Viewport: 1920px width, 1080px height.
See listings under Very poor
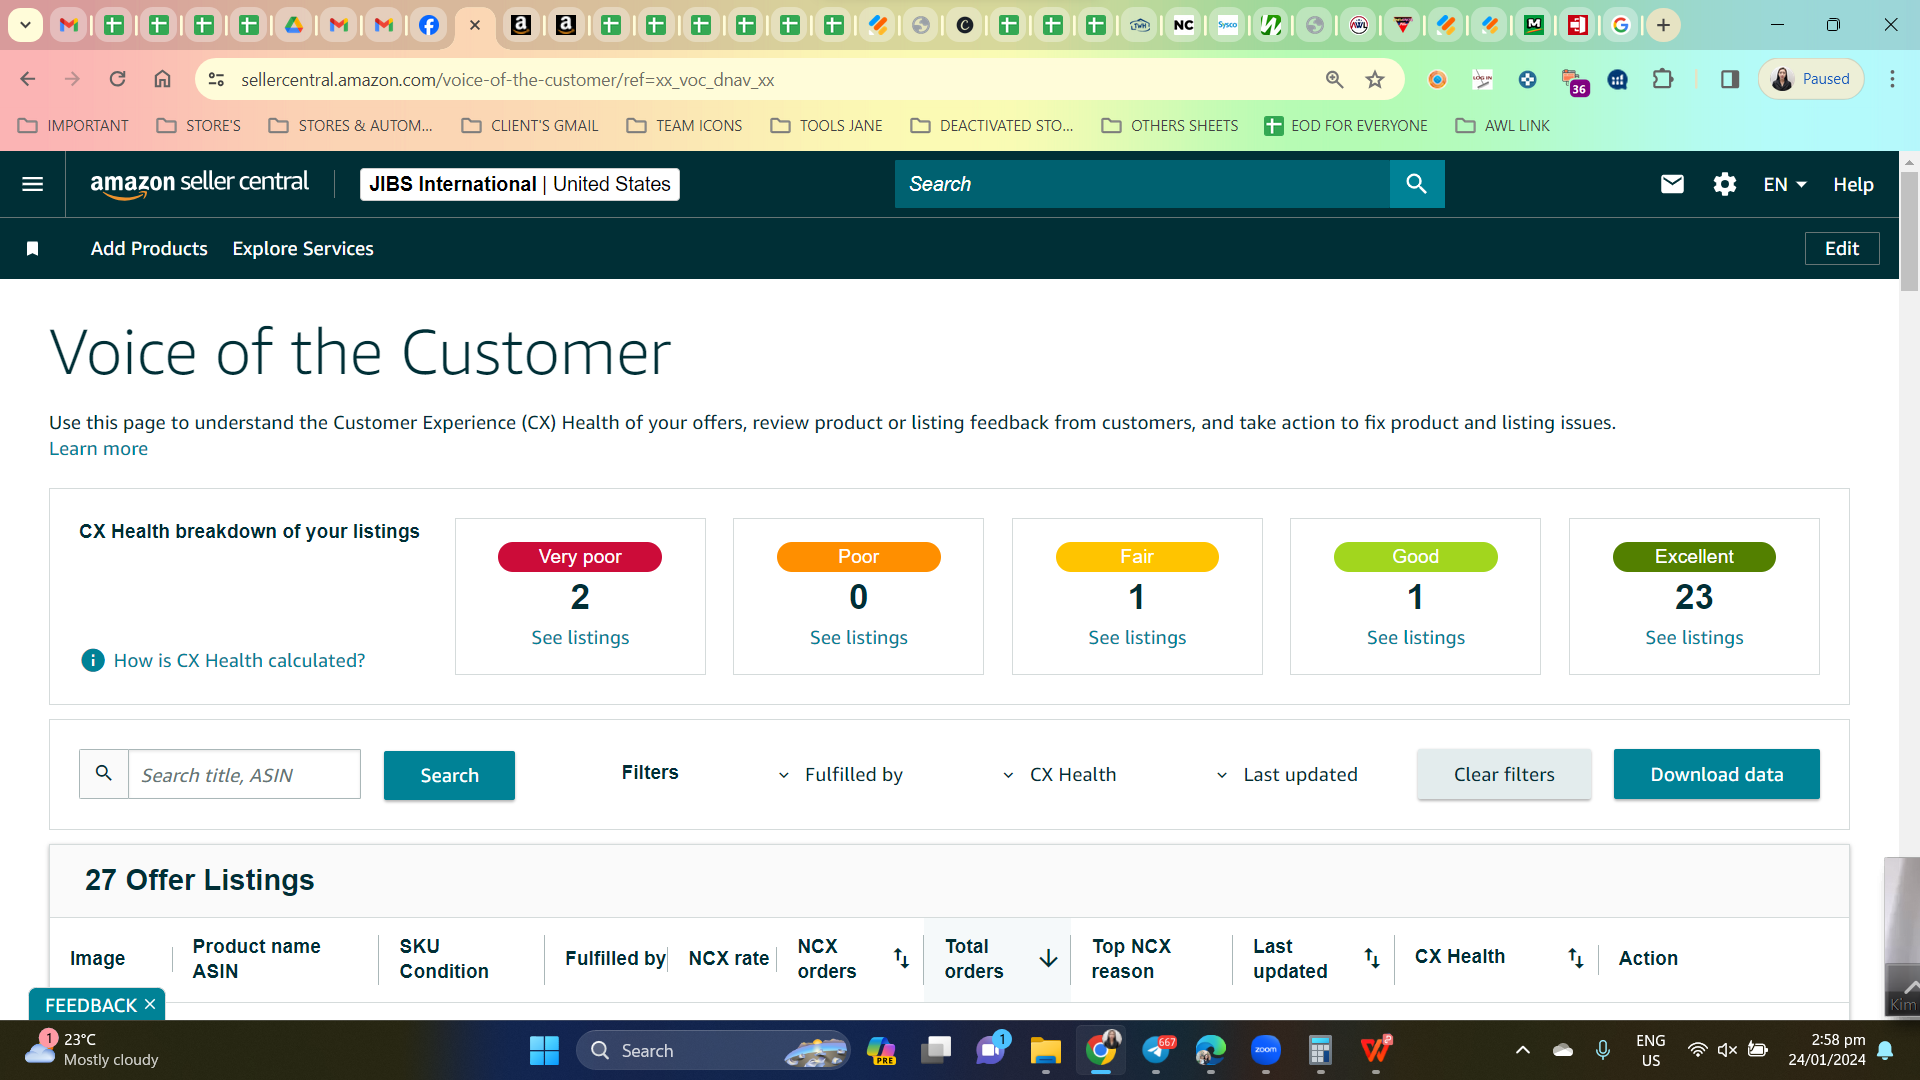[x=580, y=638]
